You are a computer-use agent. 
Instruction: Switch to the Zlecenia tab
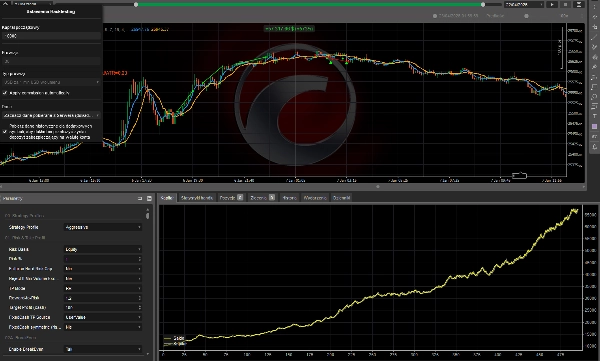pyautogui.click(x=262, y=198)
